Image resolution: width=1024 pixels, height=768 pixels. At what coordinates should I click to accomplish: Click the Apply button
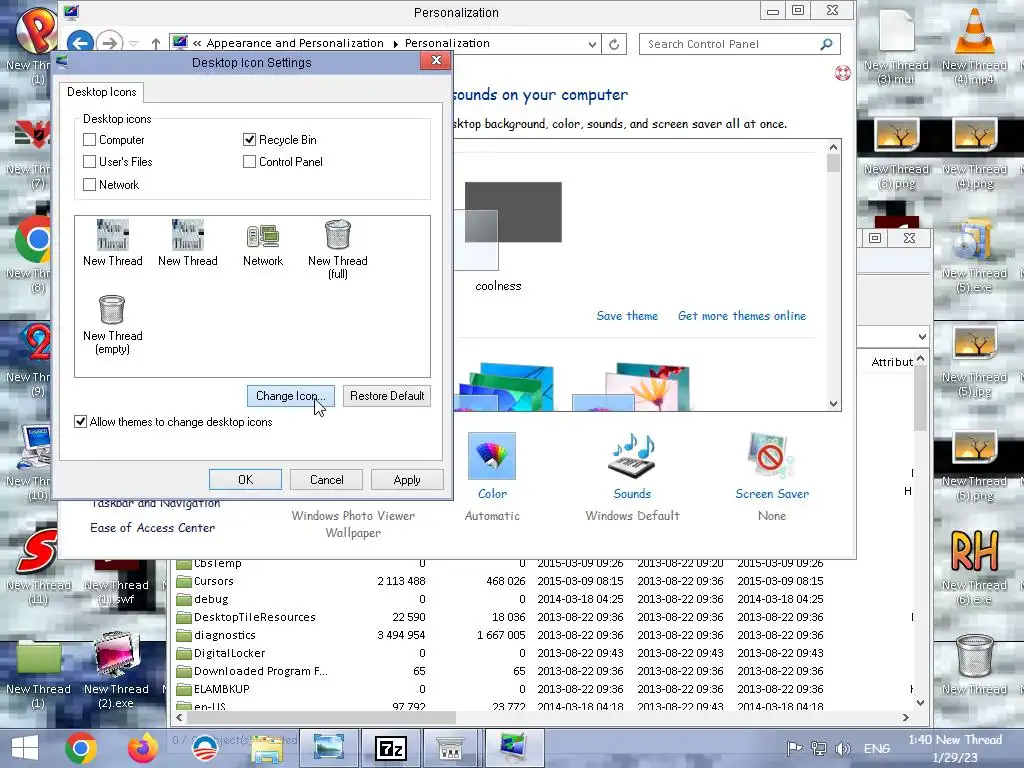tap(407, 479)
